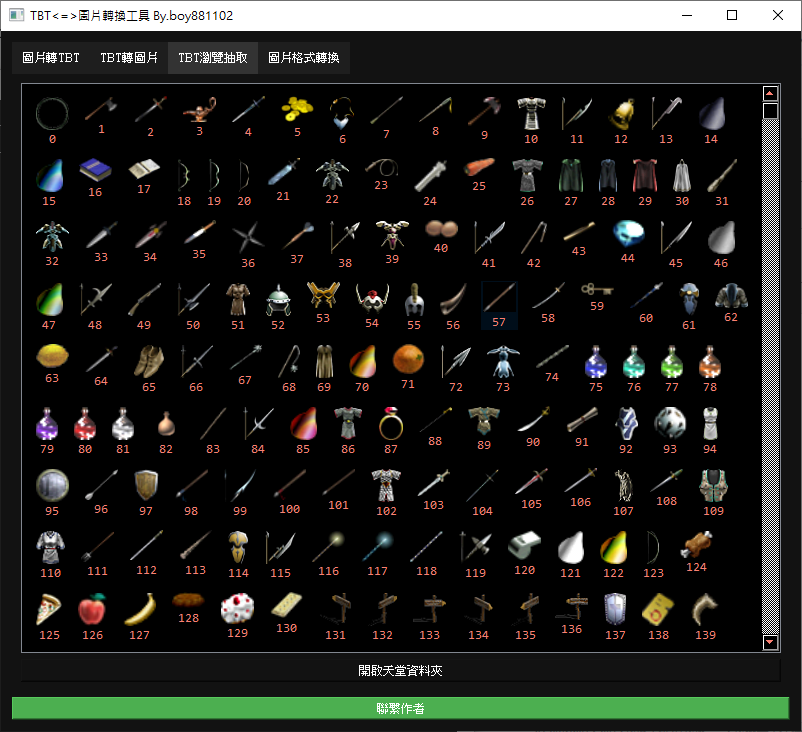Select the silver cross shield icon 137
The height and width of the screenshot is (732, 802).
pos(615,609)
